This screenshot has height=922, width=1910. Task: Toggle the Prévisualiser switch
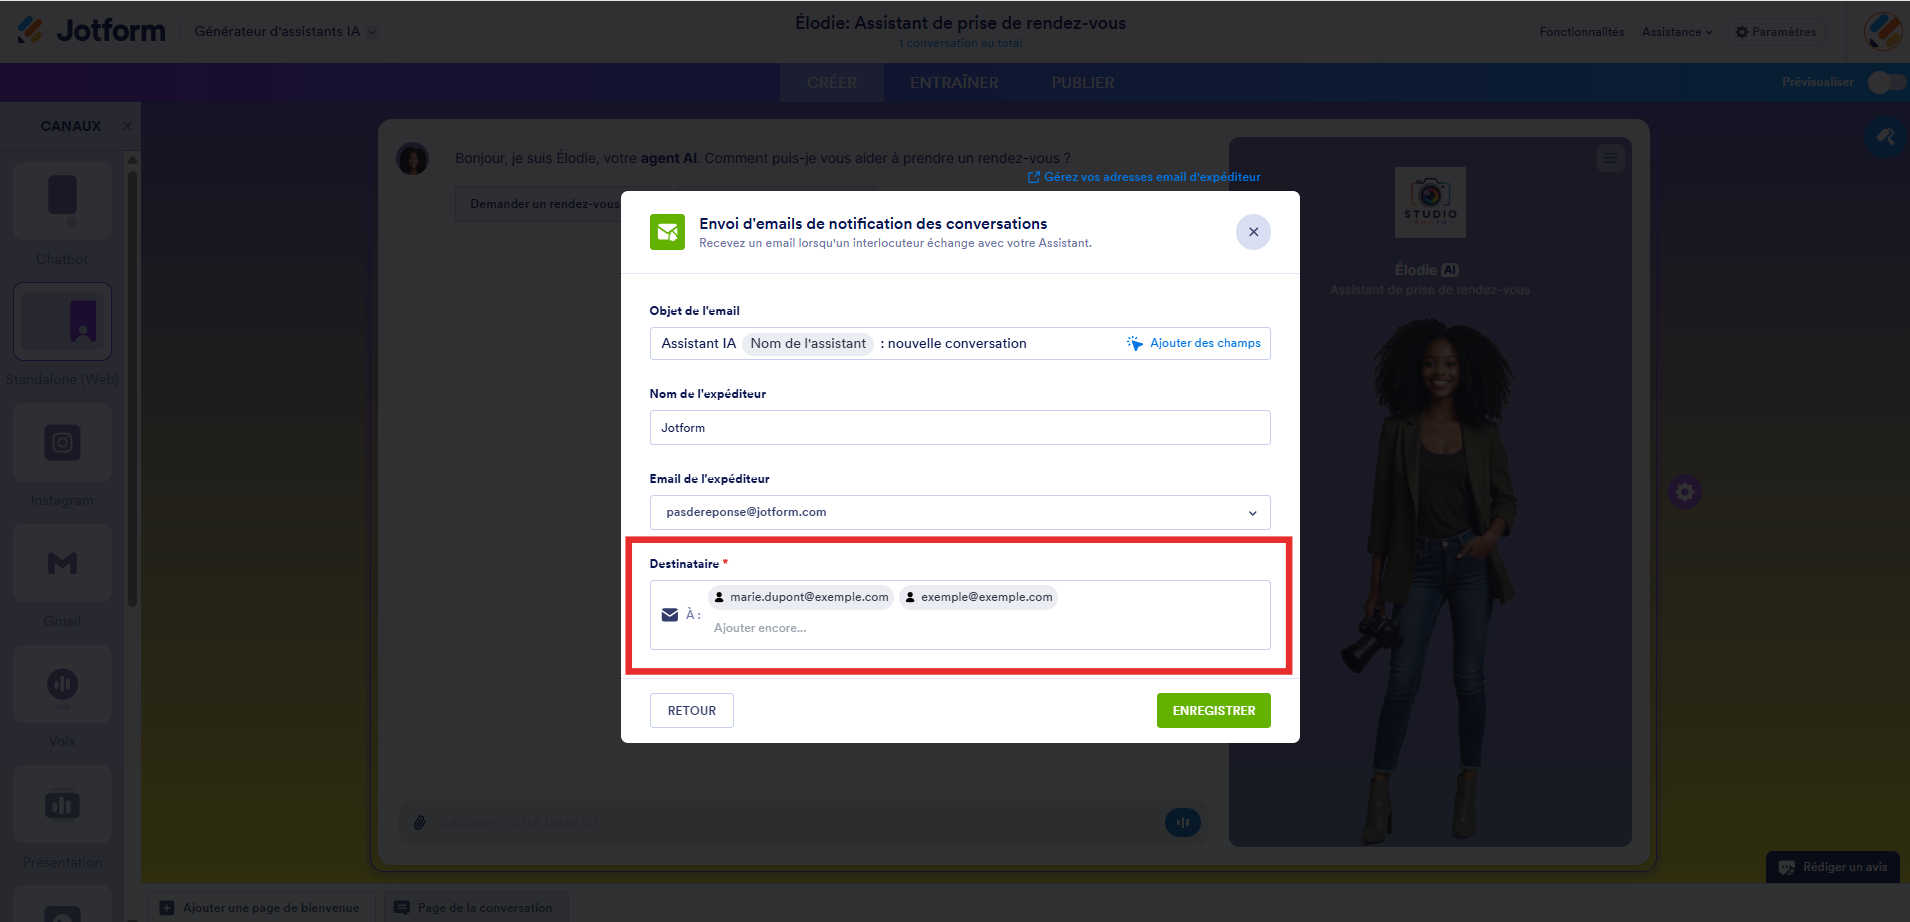pos(1886,82)
